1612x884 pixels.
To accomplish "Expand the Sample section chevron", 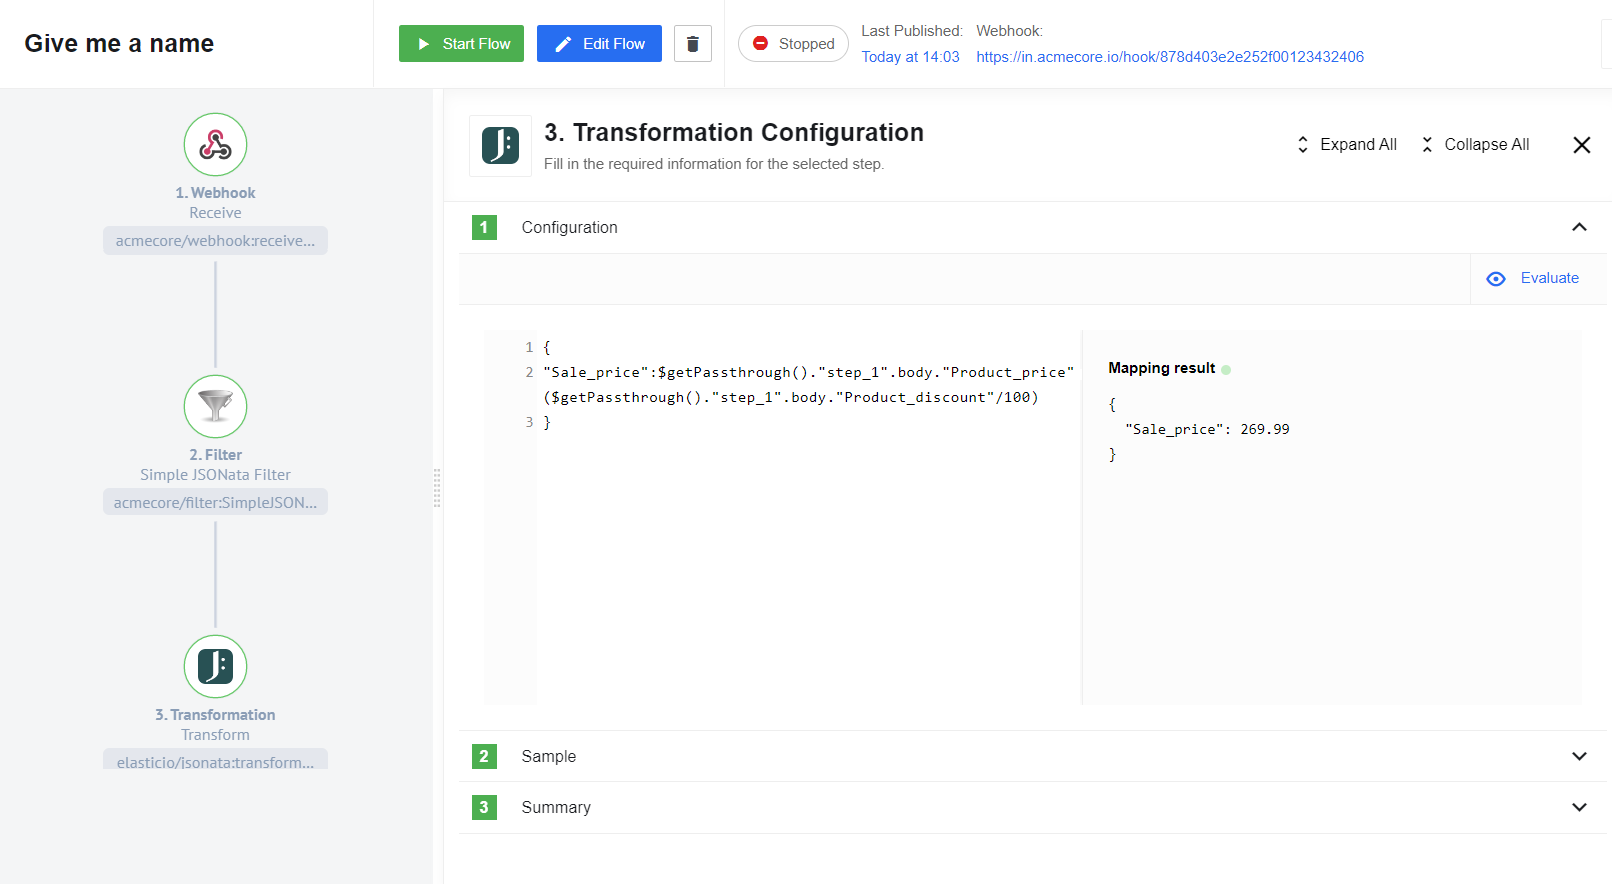I will click(1579, 756).
